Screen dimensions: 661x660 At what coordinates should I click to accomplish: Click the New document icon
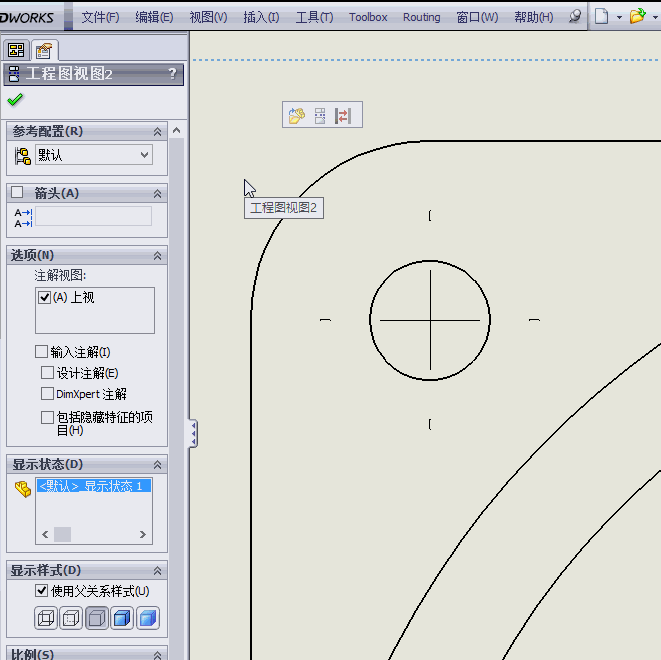coord(602,16)
